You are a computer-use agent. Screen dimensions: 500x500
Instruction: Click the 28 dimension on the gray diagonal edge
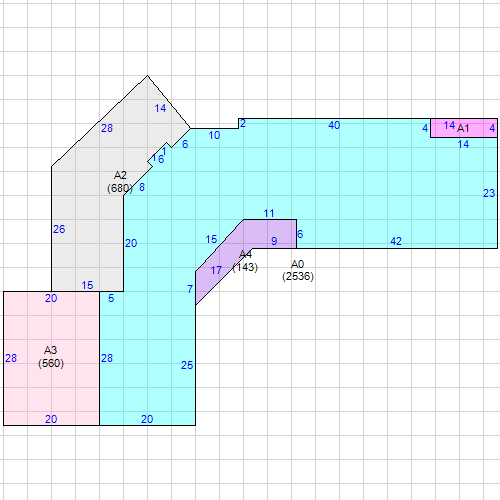[x=107, y=128]
